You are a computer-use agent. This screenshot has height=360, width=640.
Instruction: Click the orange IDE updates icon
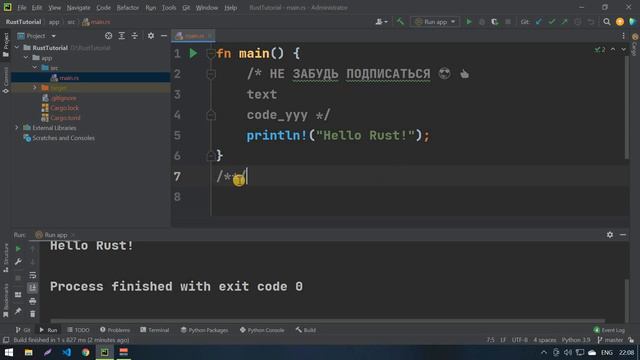tap(620, 22)
